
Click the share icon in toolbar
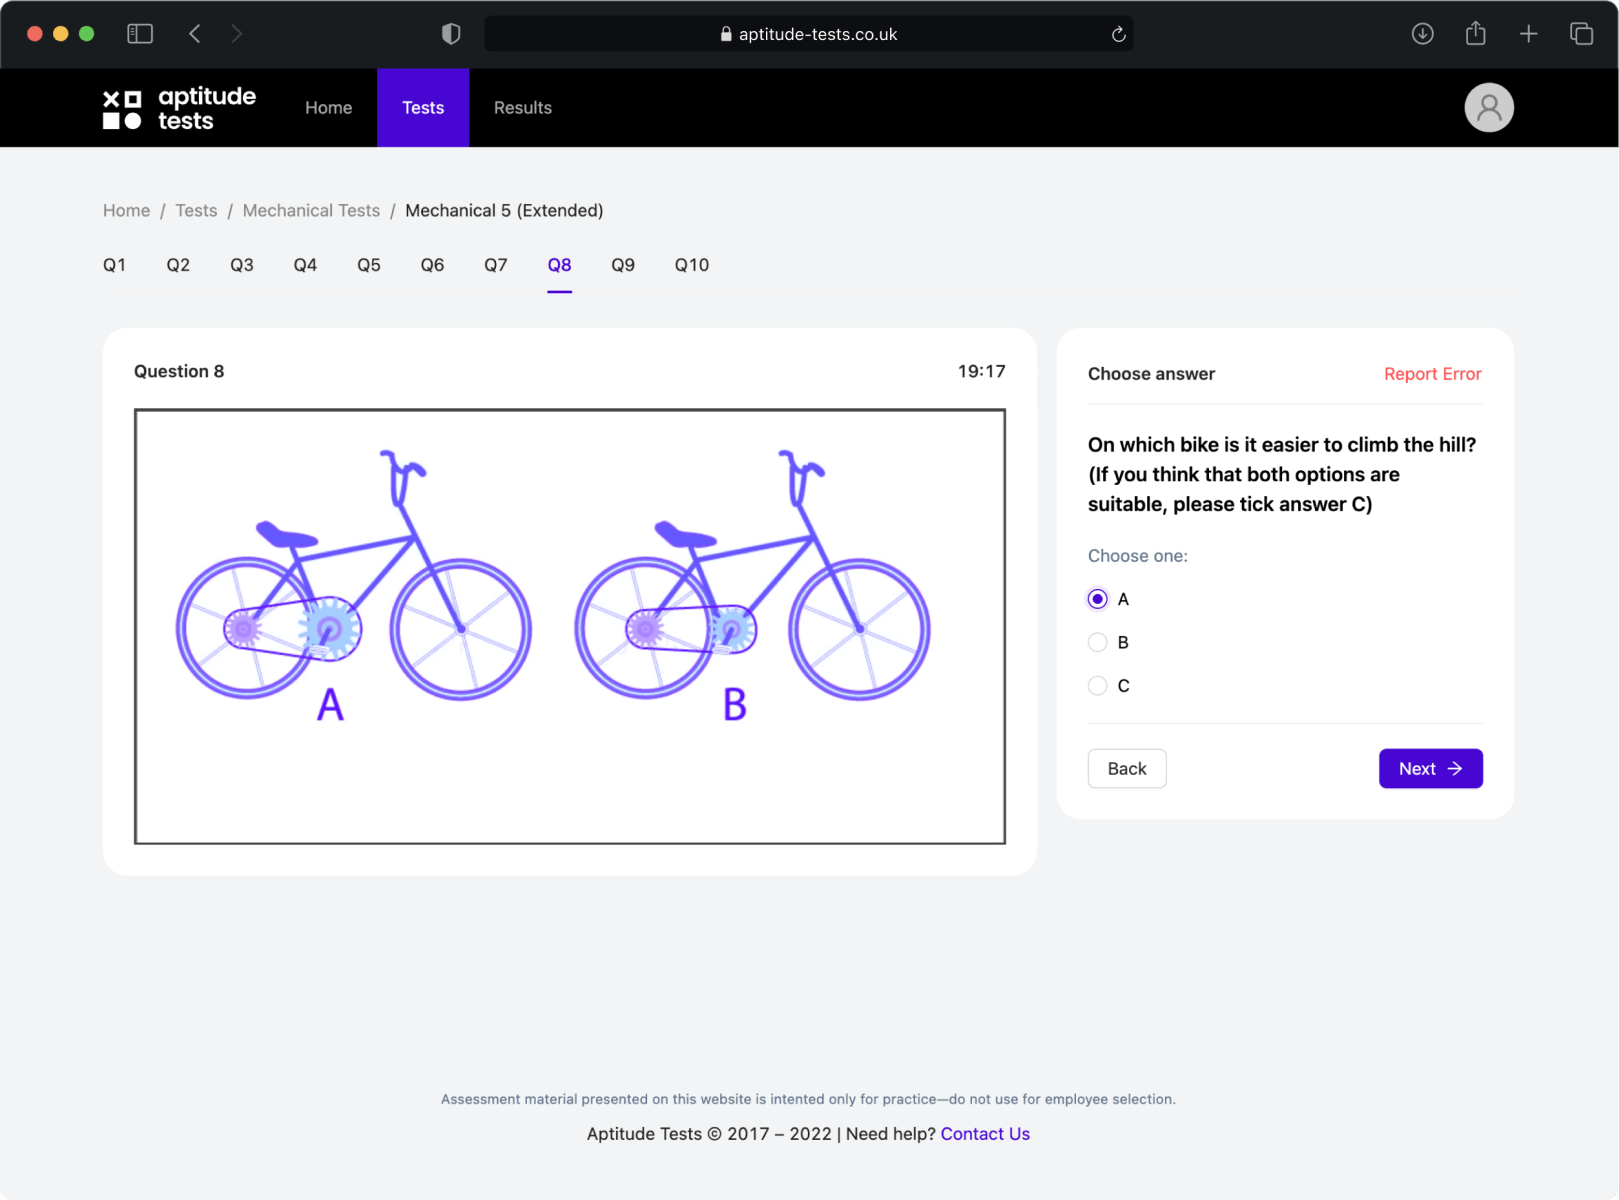1475,34
